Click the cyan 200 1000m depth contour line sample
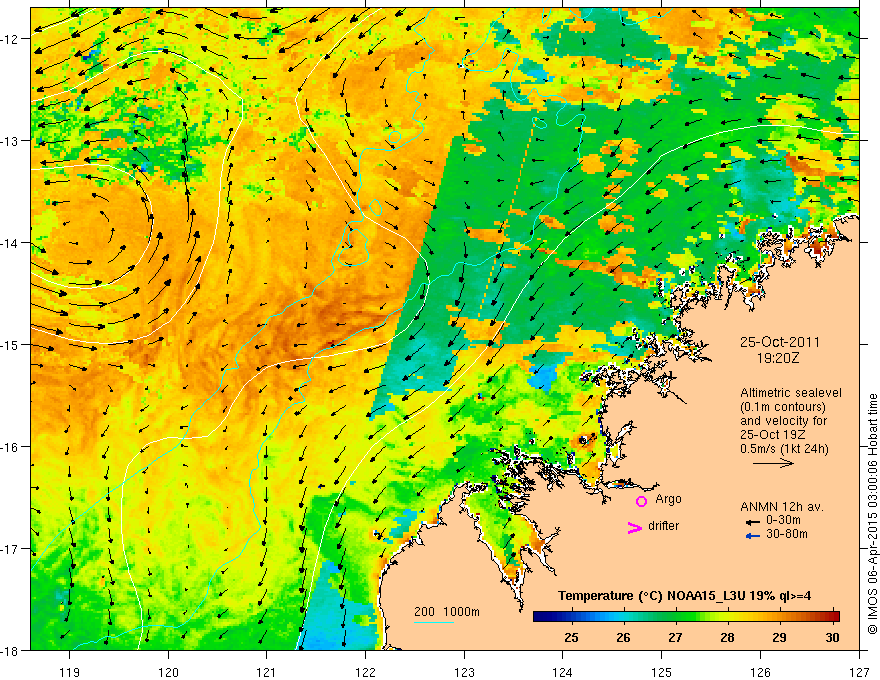The width and height of the screenshot is (880, 680). click(434, 622)
